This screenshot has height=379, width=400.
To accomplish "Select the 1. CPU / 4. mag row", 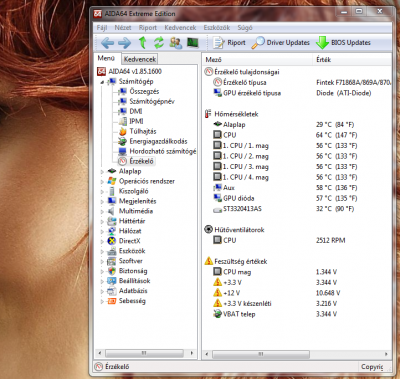I will [x=297, y=177].
